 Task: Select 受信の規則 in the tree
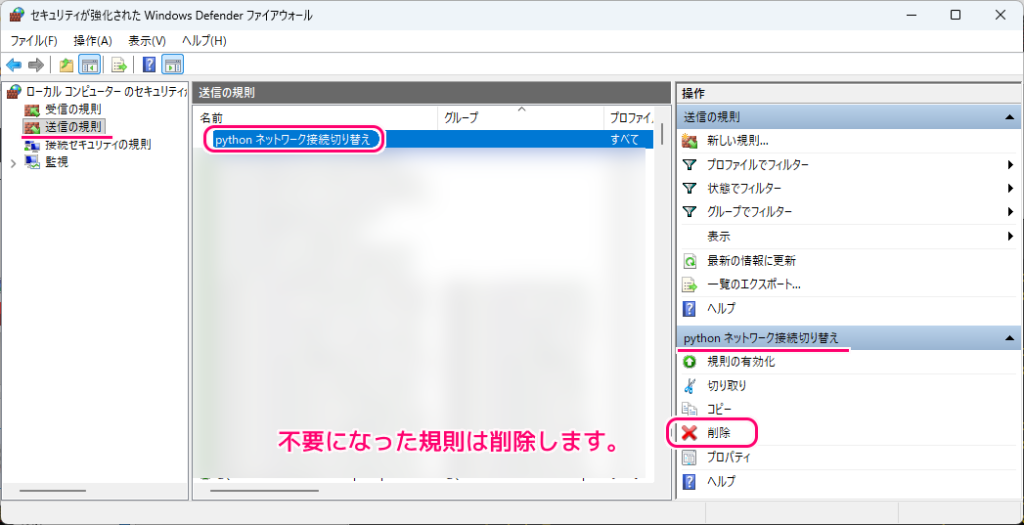[x=73, y=108]
